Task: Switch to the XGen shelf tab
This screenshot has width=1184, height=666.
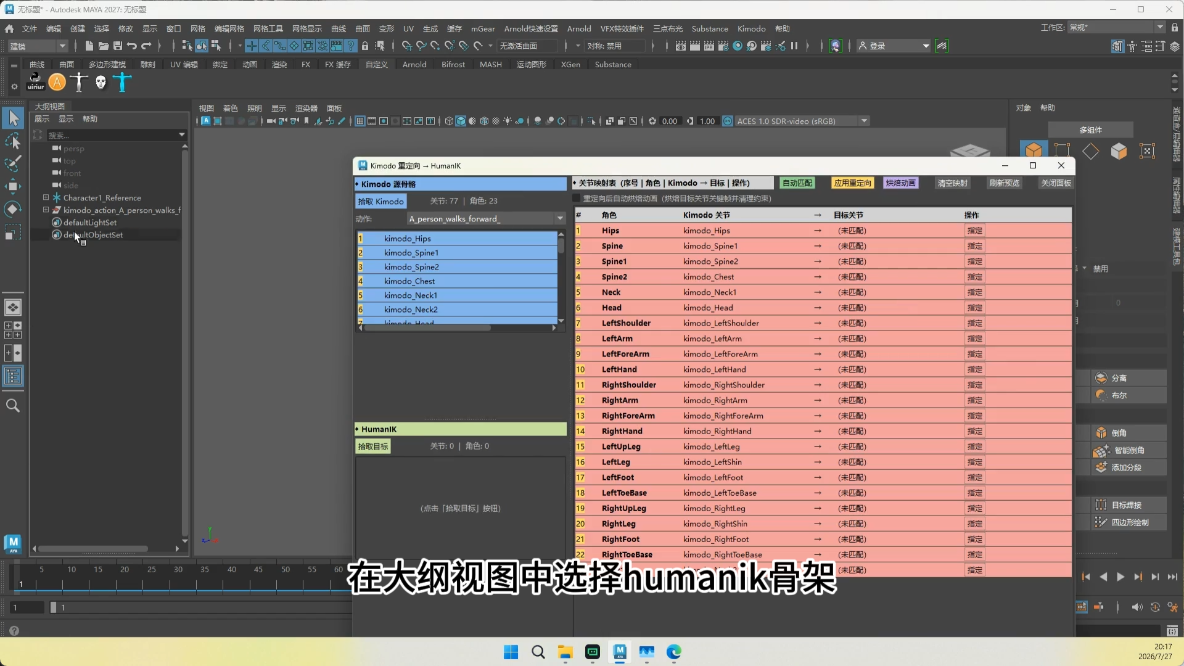Action: pos(570,65)
